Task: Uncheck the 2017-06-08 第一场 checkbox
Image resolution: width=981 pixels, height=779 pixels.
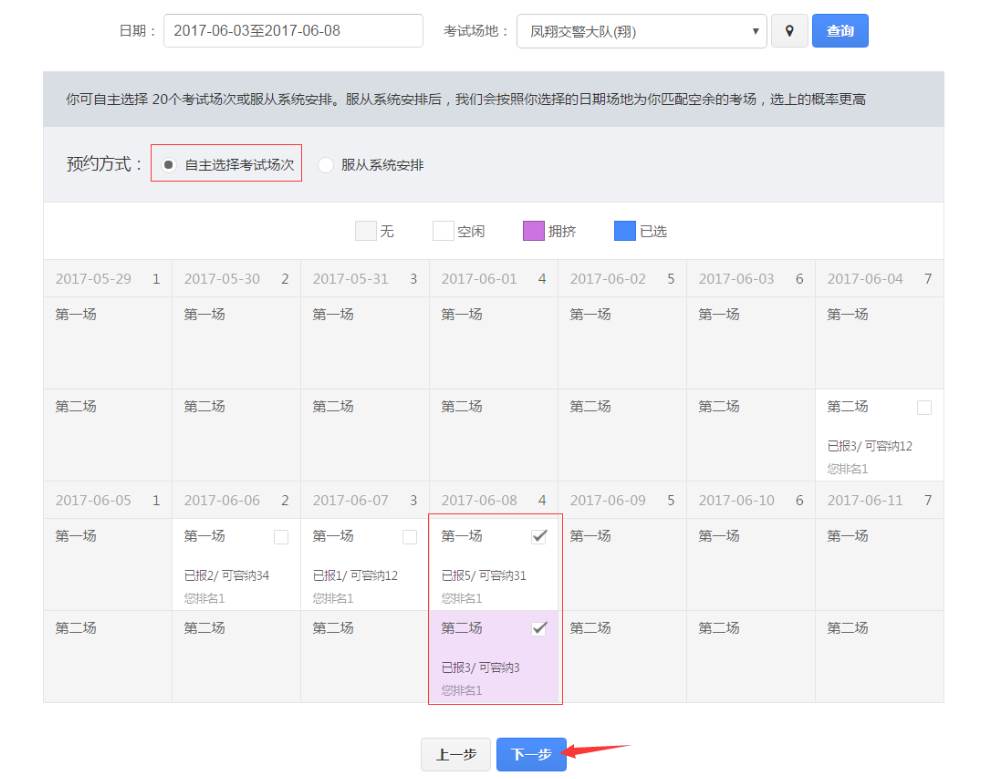Action: [x=539, y=537]
